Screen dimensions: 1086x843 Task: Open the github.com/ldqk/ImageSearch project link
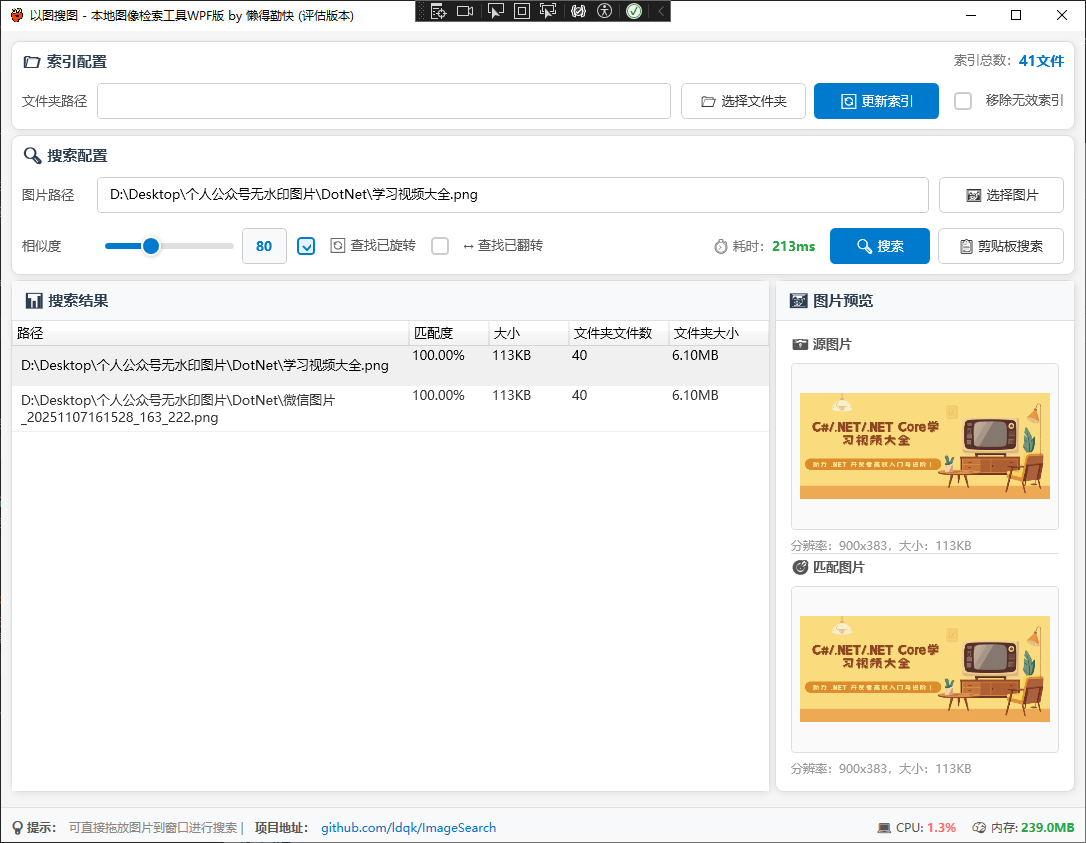click(x=408, y=827)
